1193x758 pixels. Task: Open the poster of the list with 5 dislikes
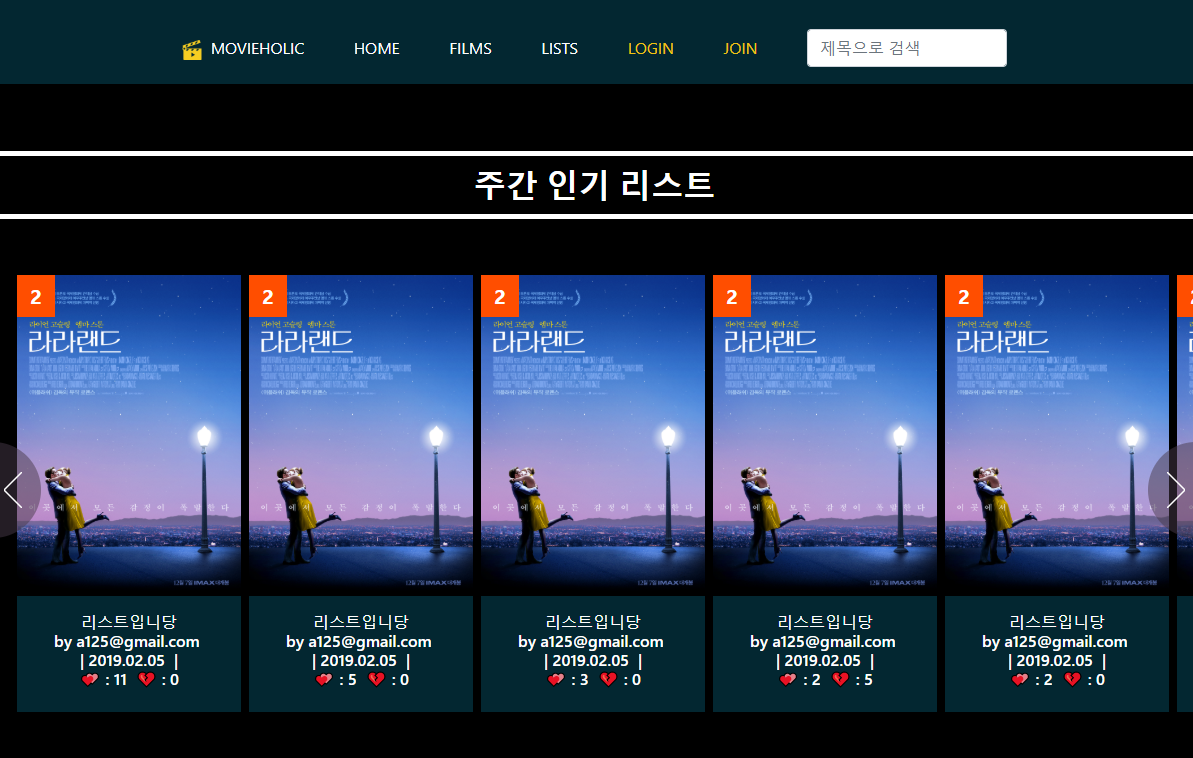point(825,435)
